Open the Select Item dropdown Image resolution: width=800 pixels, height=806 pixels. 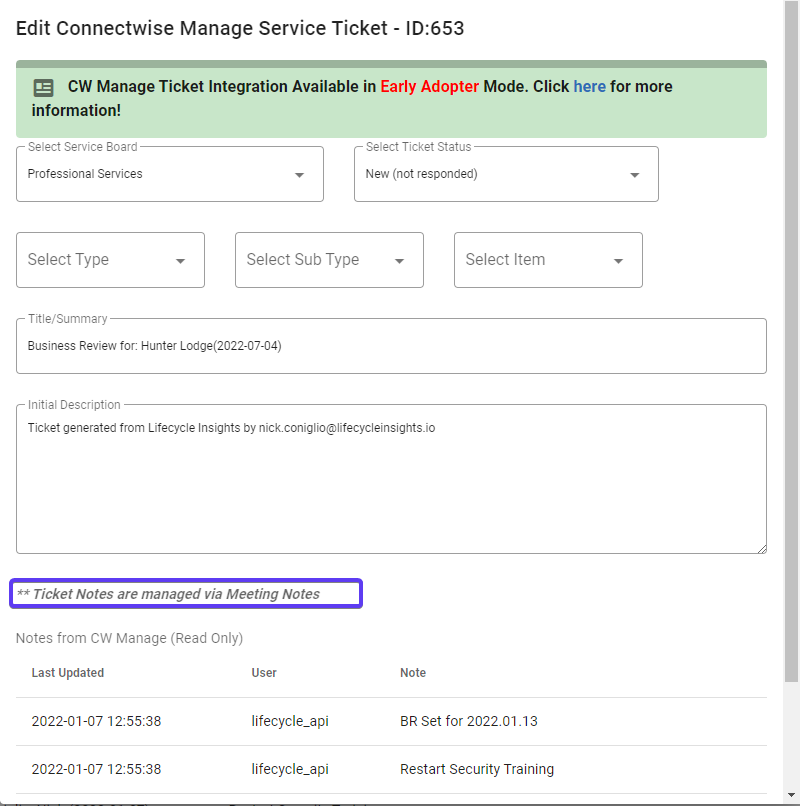[x=548, y=260]
